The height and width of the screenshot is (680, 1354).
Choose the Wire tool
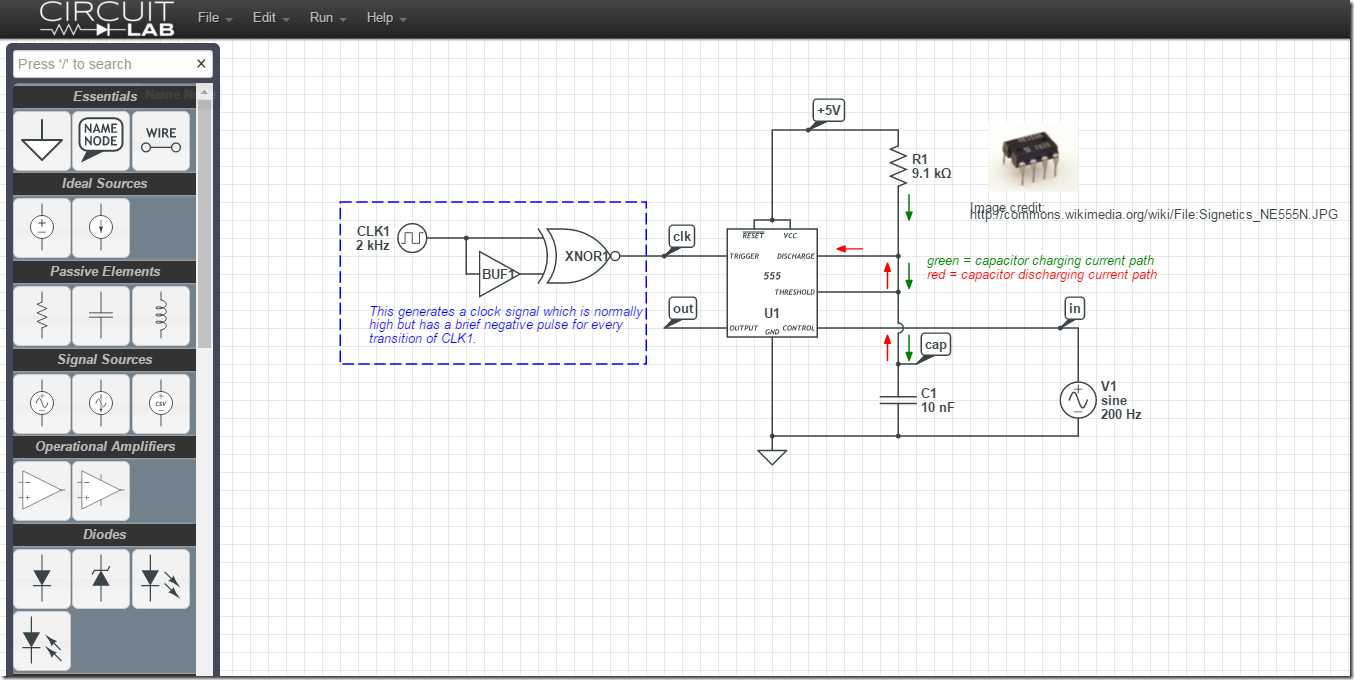click(160, 139)
